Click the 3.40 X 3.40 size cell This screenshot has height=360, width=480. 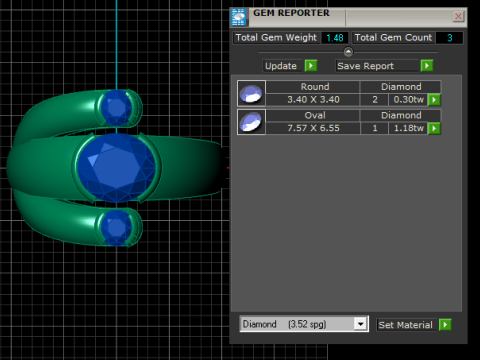click(313, 100)
